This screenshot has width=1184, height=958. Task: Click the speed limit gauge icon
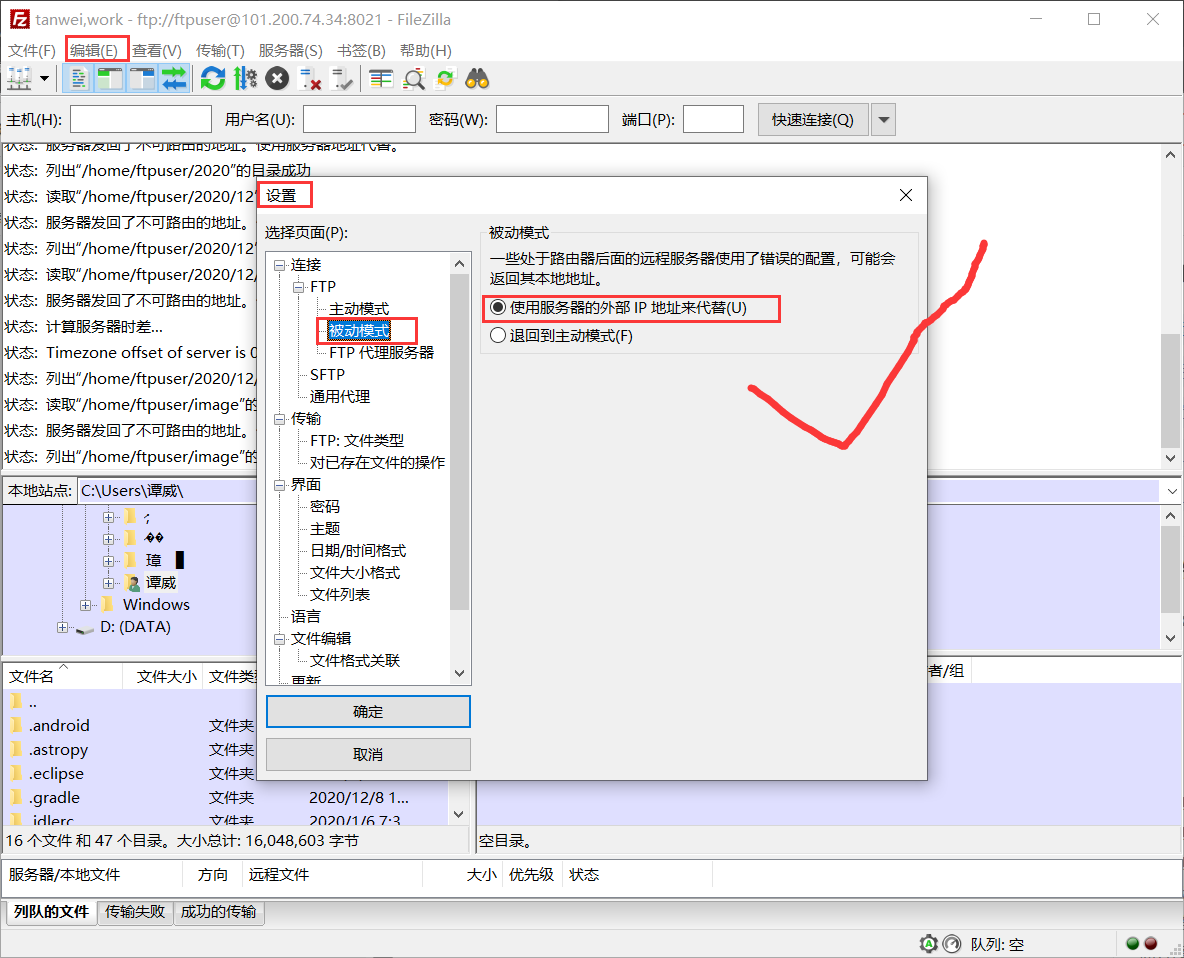pyautogui.click(x=952, y=944)
